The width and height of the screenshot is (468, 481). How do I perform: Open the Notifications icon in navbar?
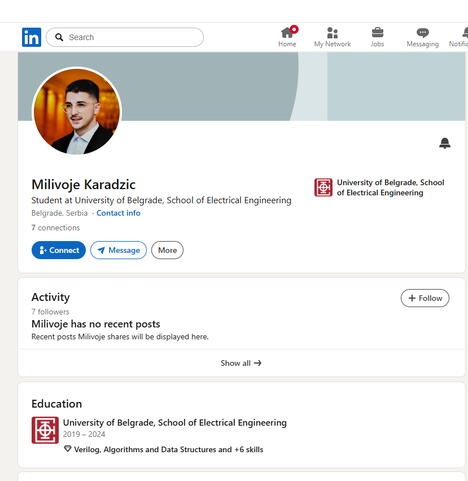coord(465,33)
